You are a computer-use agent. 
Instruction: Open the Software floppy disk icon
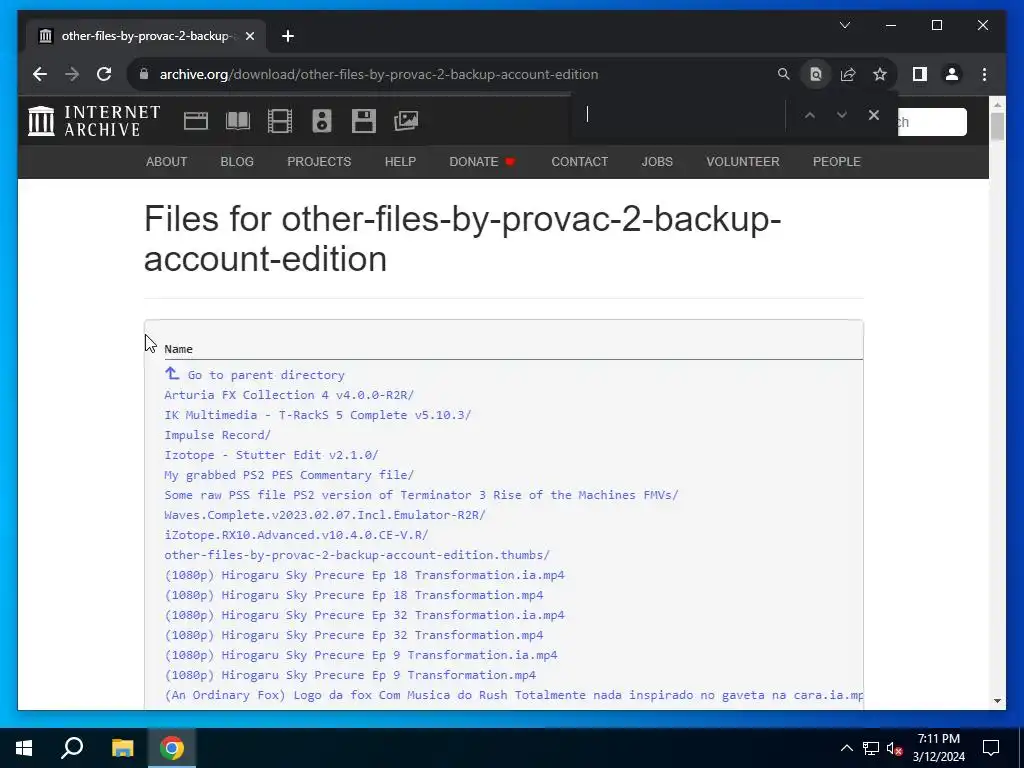click(x=364, y=121)
